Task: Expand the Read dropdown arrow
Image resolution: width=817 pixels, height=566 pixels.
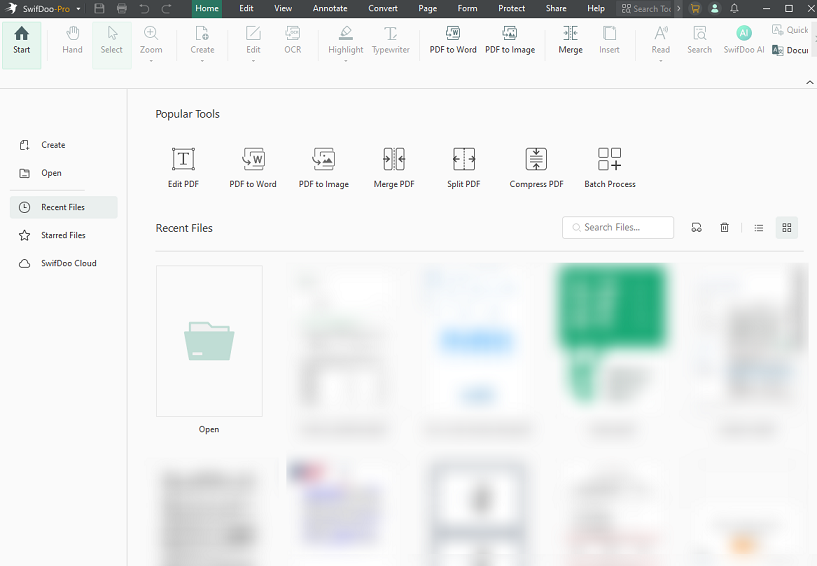Action: tap(661, 61)
